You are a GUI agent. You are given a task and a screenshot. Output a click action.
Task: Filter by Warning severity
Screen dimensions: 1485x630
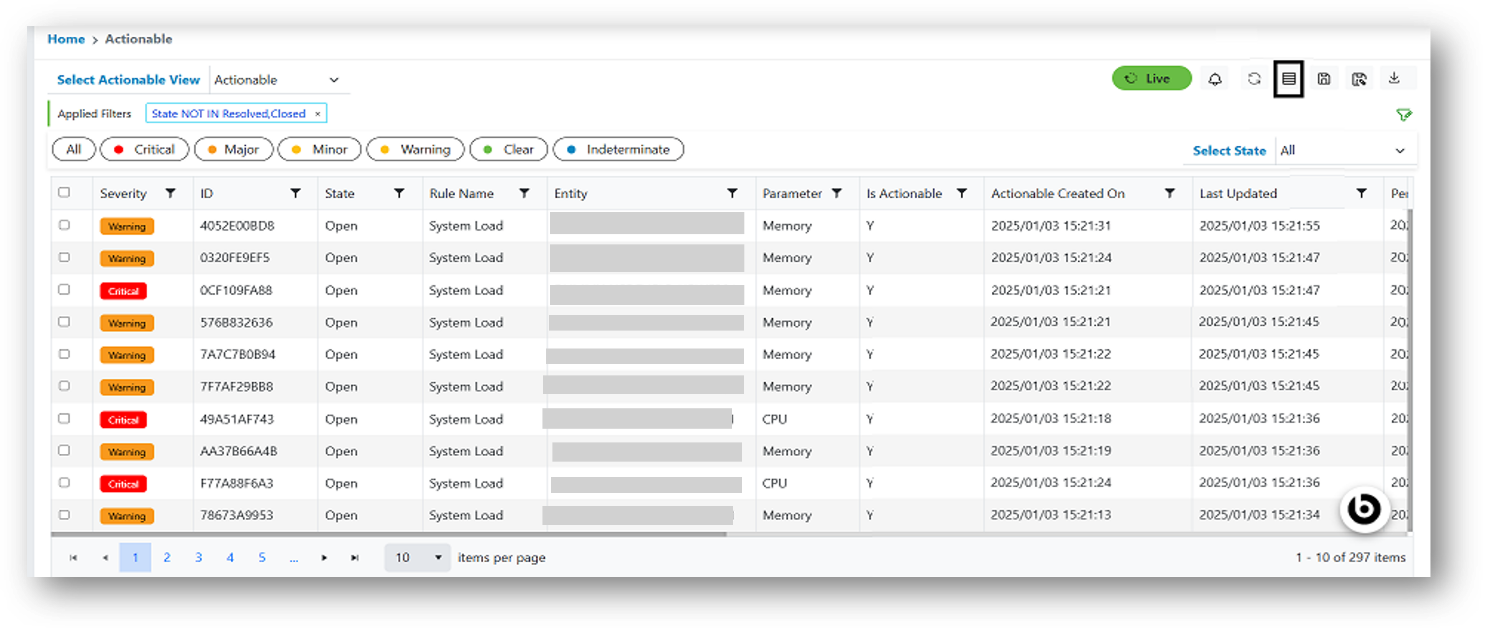pos(415,149)
